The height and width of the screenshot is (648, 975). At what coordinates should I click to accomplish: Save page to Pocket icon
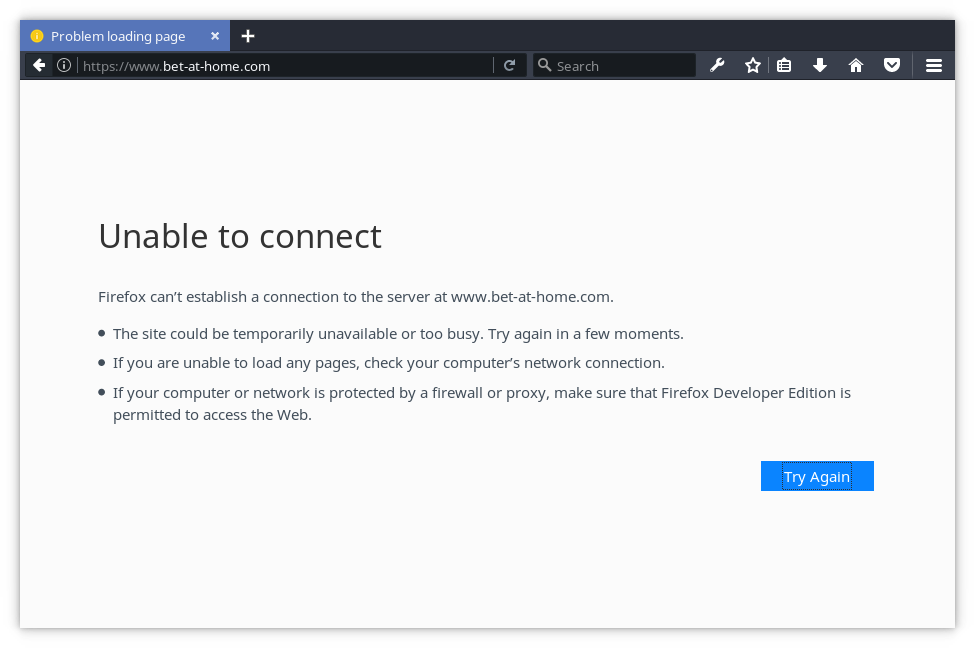pyautogui.click(x=892, y=65)
